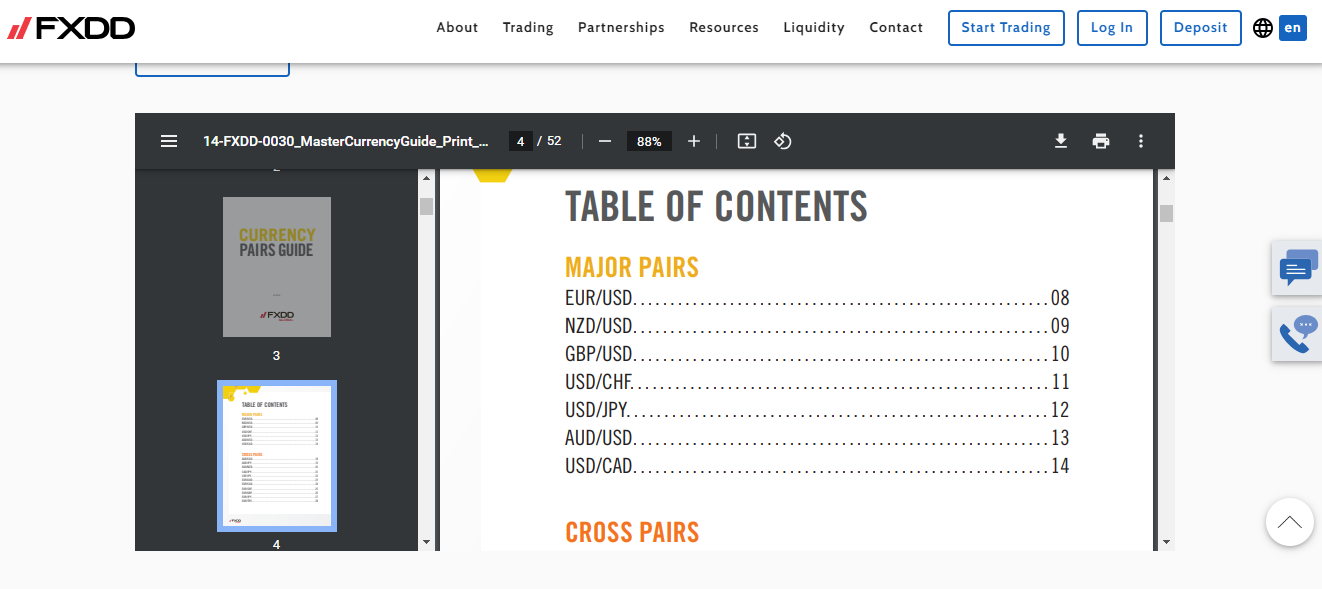Viewport: 1322px width, 589px height.
Task: Click the Start Trading button
Action: tap(1006, 28)
